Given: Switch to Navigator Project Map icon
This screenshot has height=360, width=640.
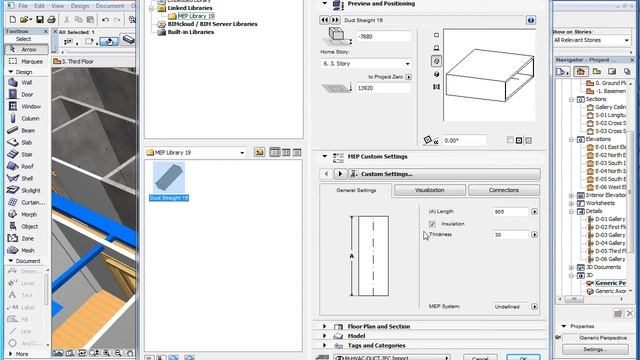Looking at the screenshot, I should (580, 72).
